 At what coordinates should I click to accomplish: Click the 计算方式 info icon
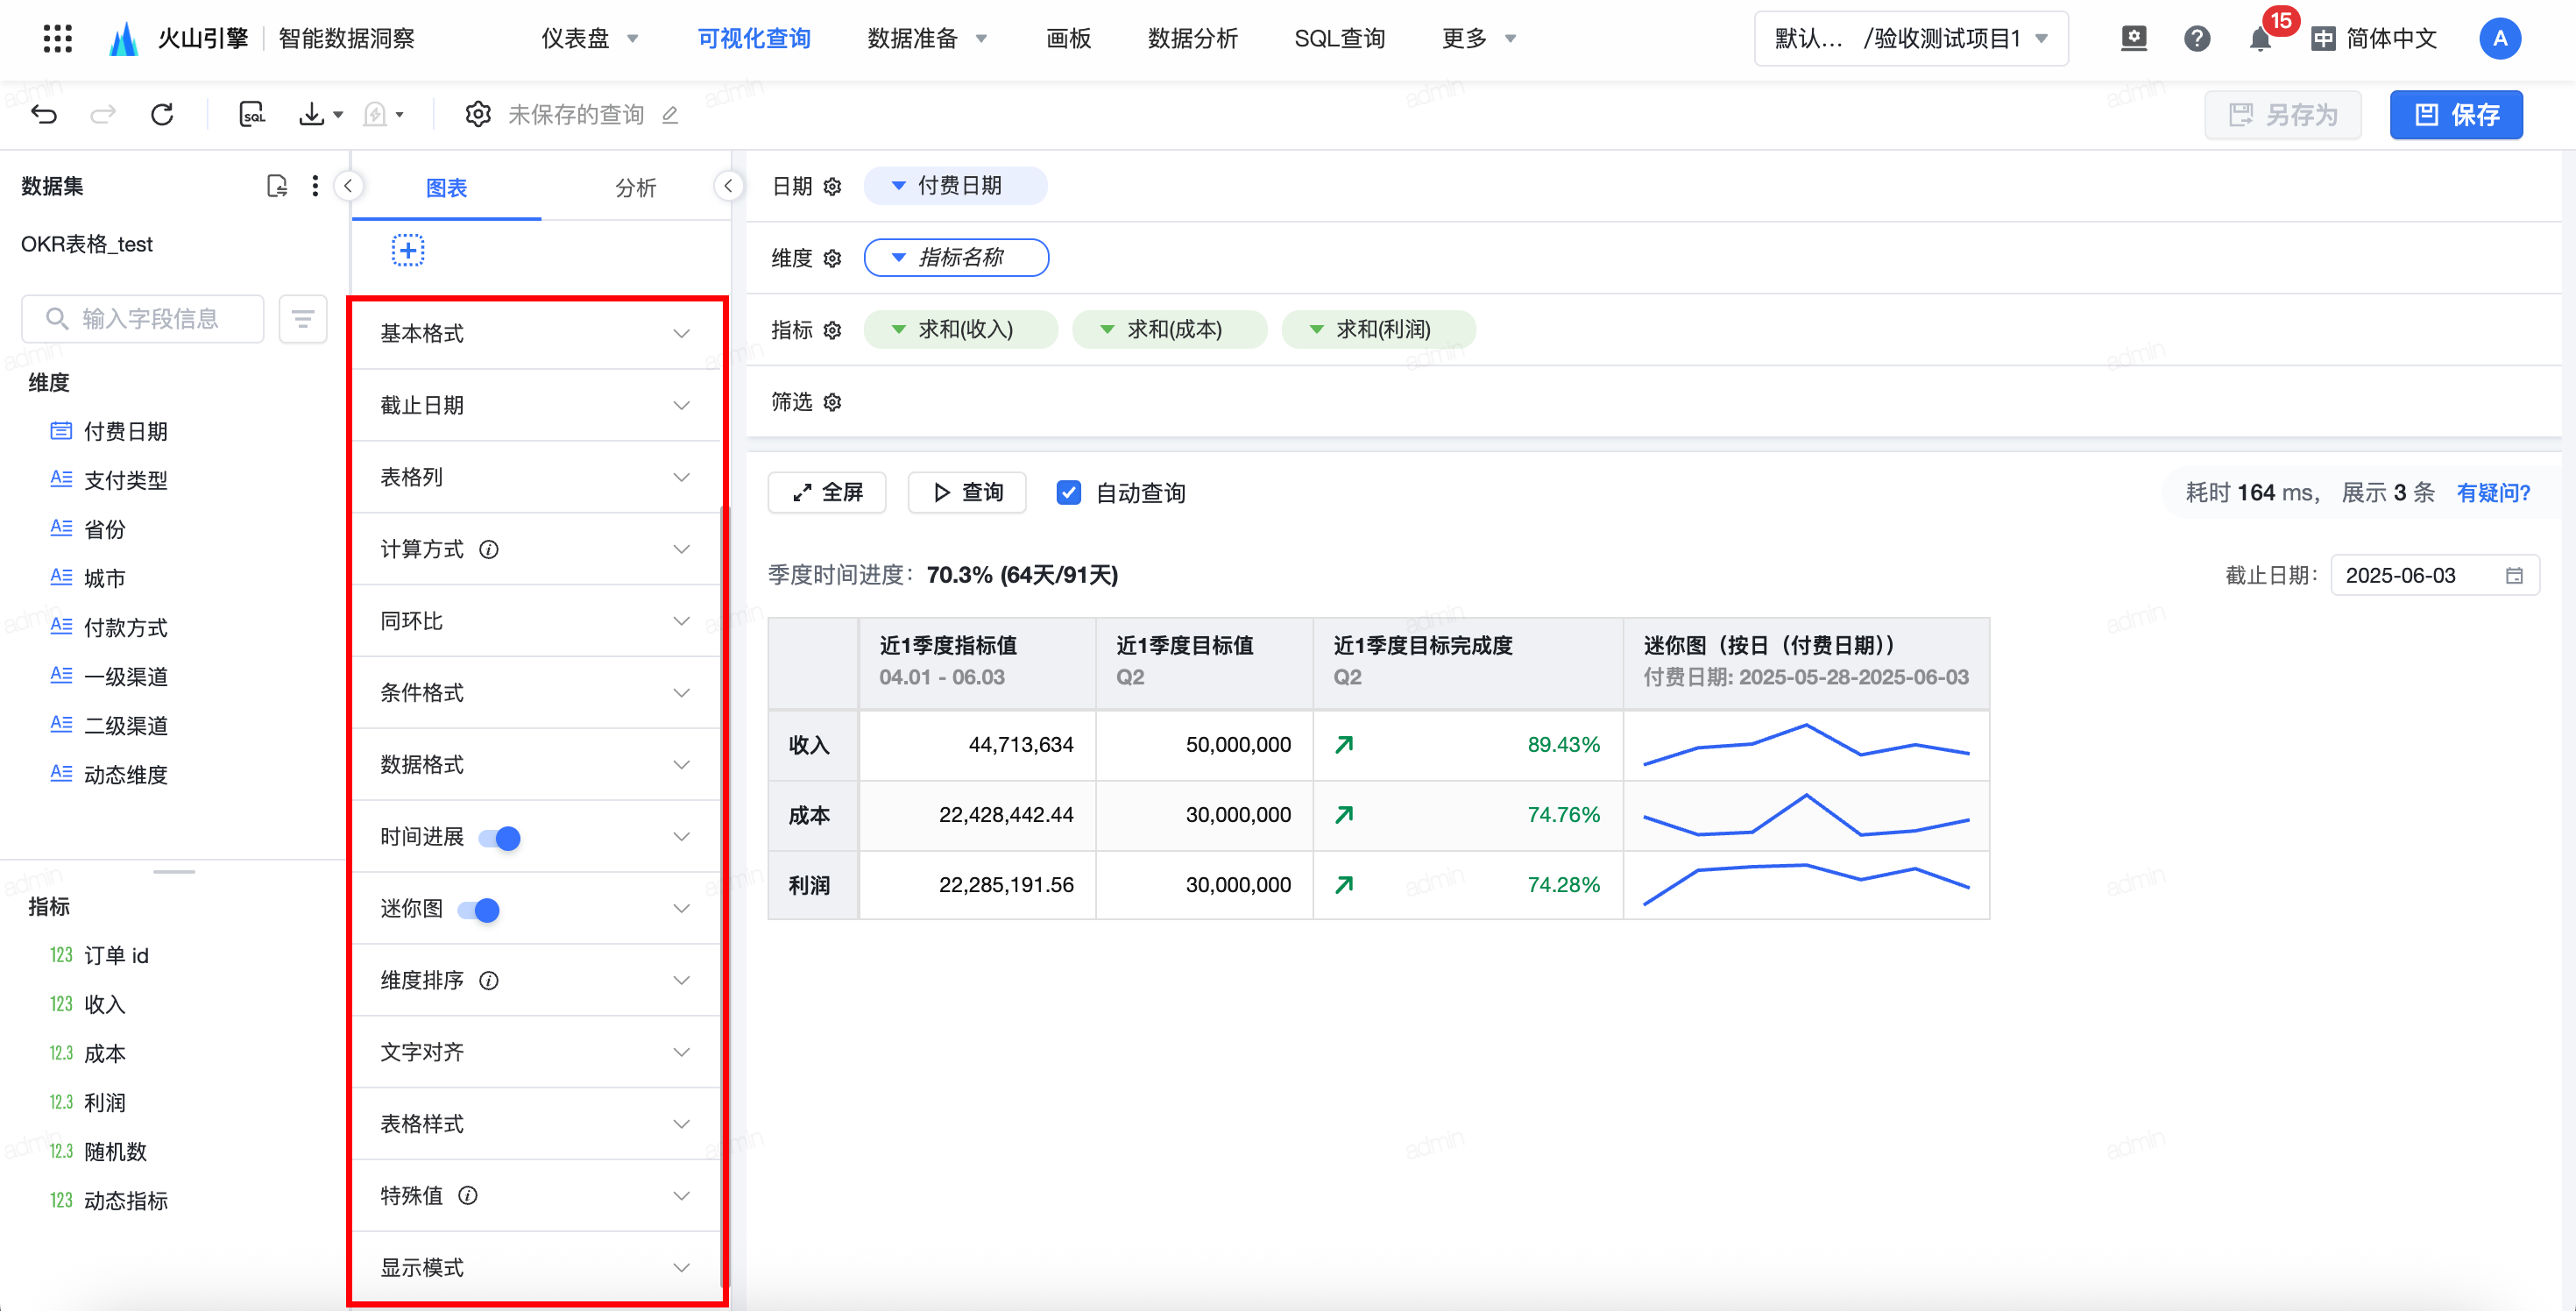tap(489, 549)
